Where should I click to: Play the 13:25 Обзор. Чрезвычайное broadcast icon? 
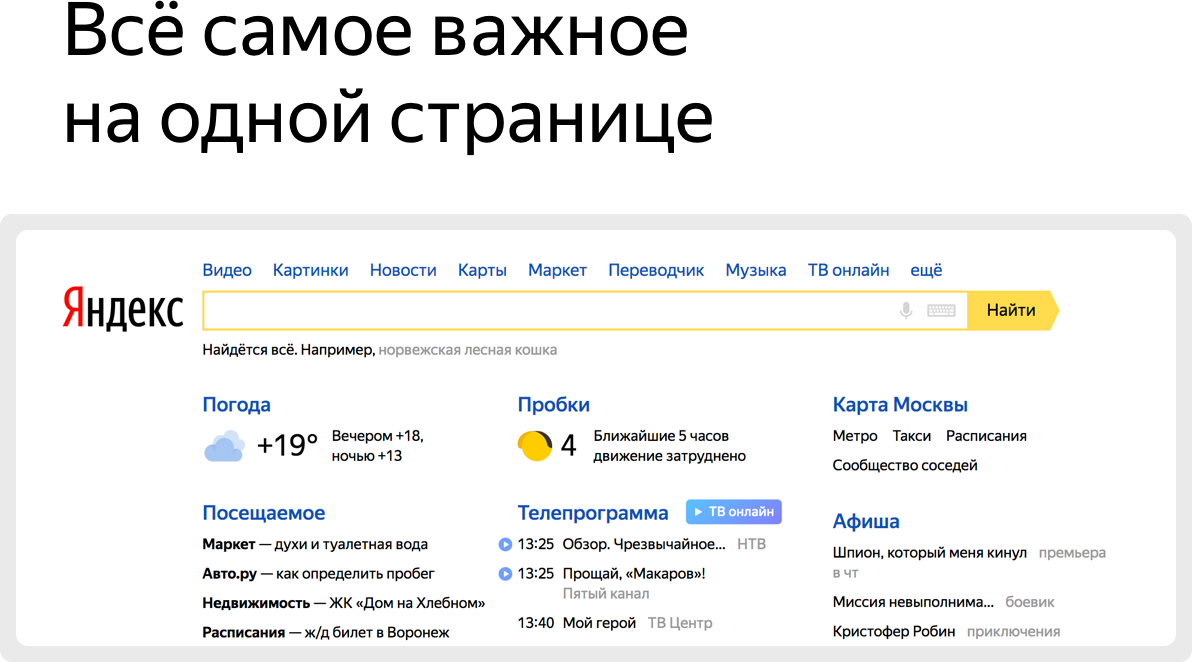tap(505, 544)
